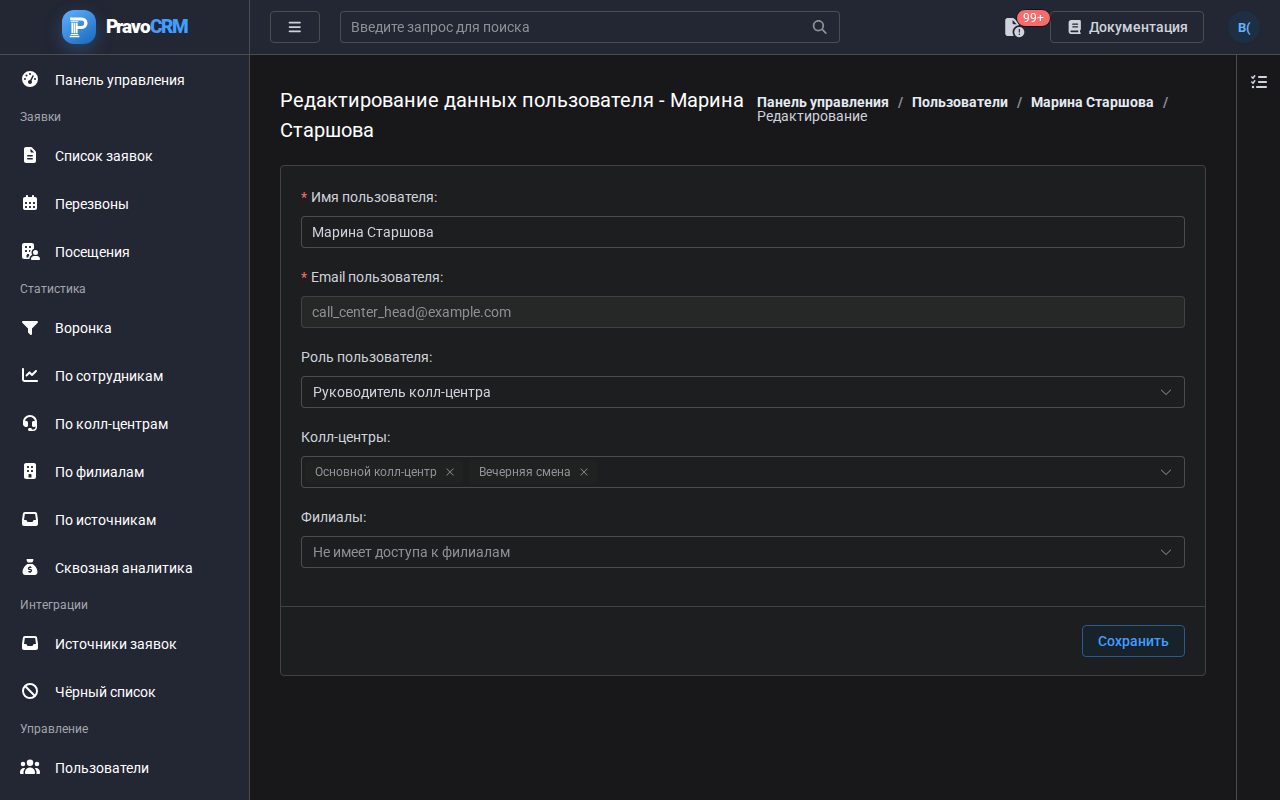The image size is (1280, 800).
Task: Click the Список заявок document icon
Action: [30, 156]
